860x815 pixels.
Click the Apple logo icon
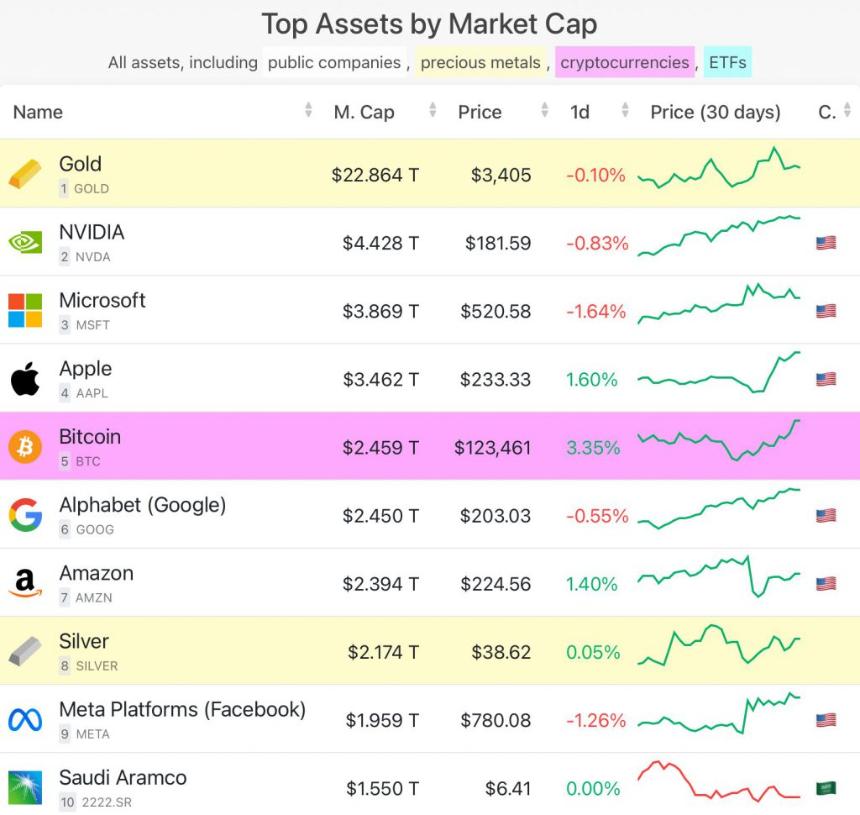point(26,379)
